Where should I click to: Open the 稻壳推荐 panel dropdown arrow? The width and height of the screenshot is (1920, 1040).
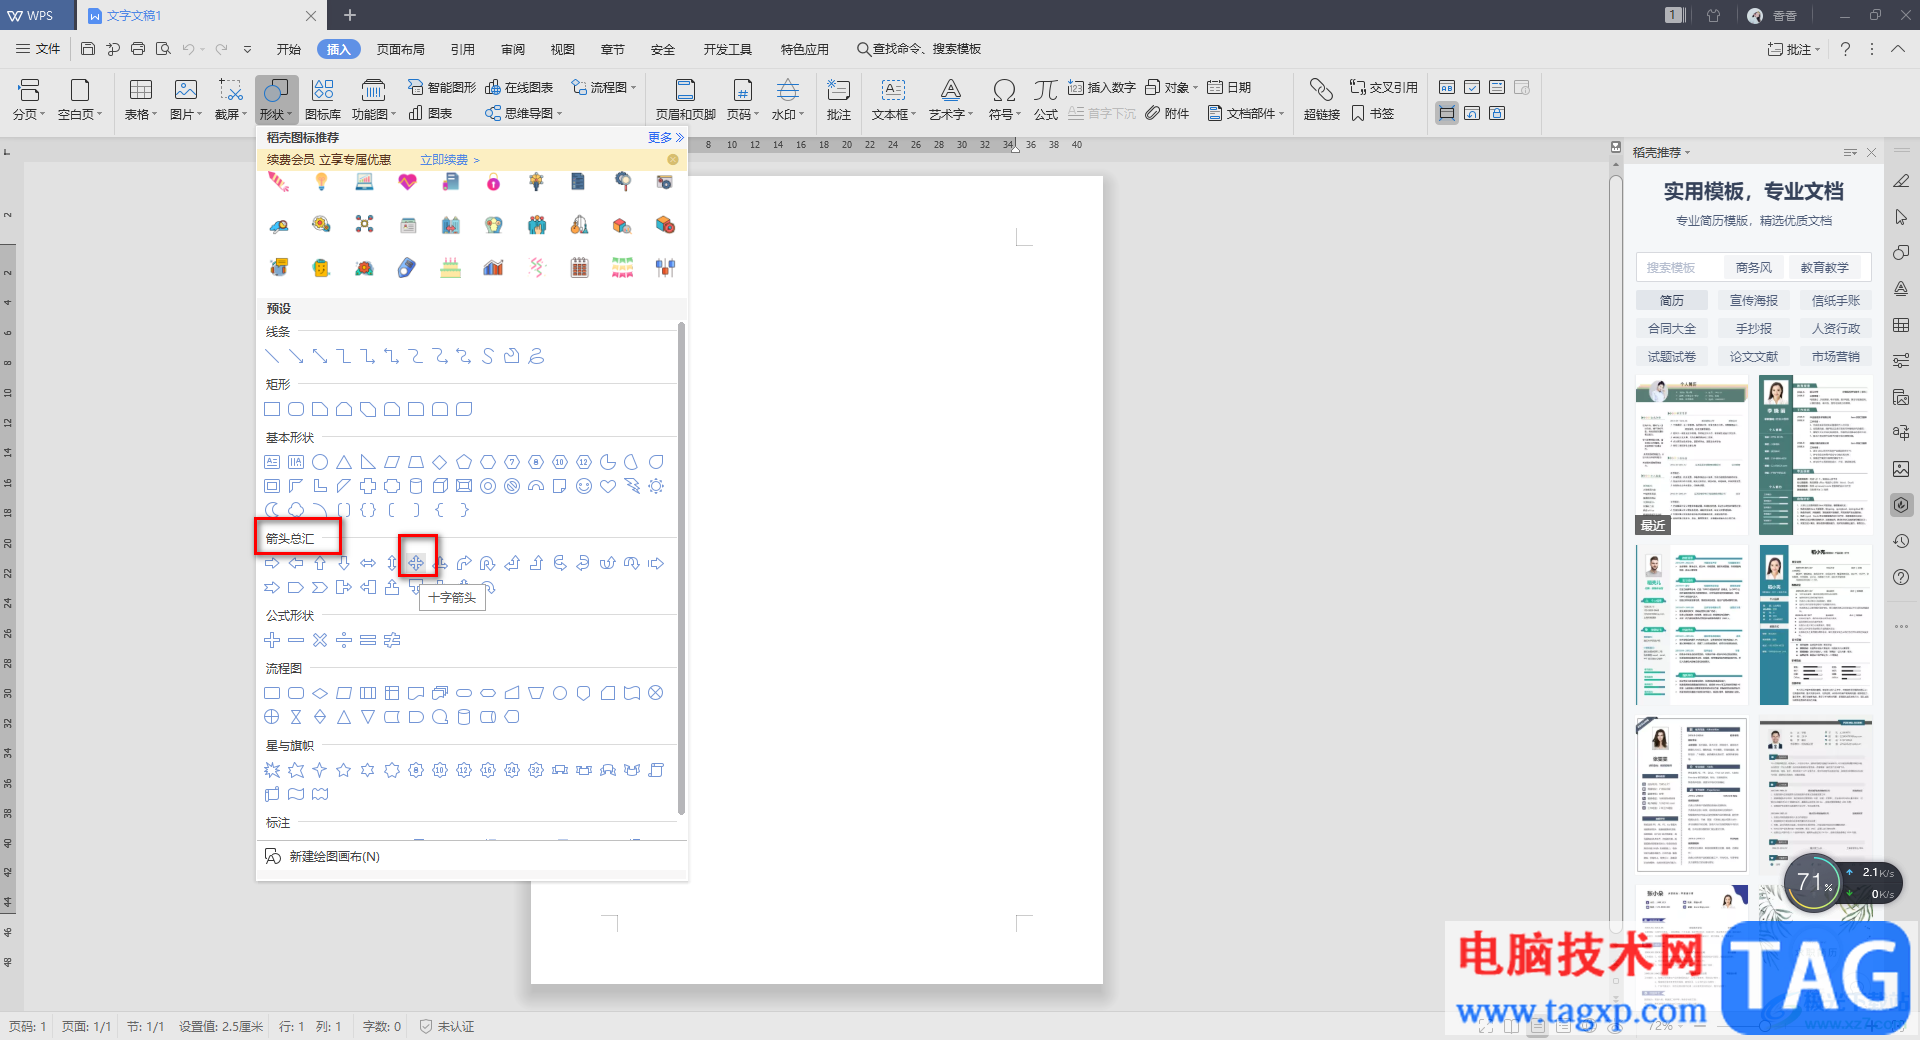(x=1688, y=153)
